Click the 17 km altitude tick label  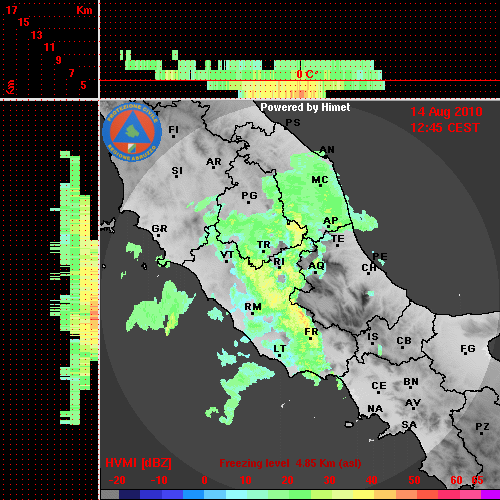[12, 10]
